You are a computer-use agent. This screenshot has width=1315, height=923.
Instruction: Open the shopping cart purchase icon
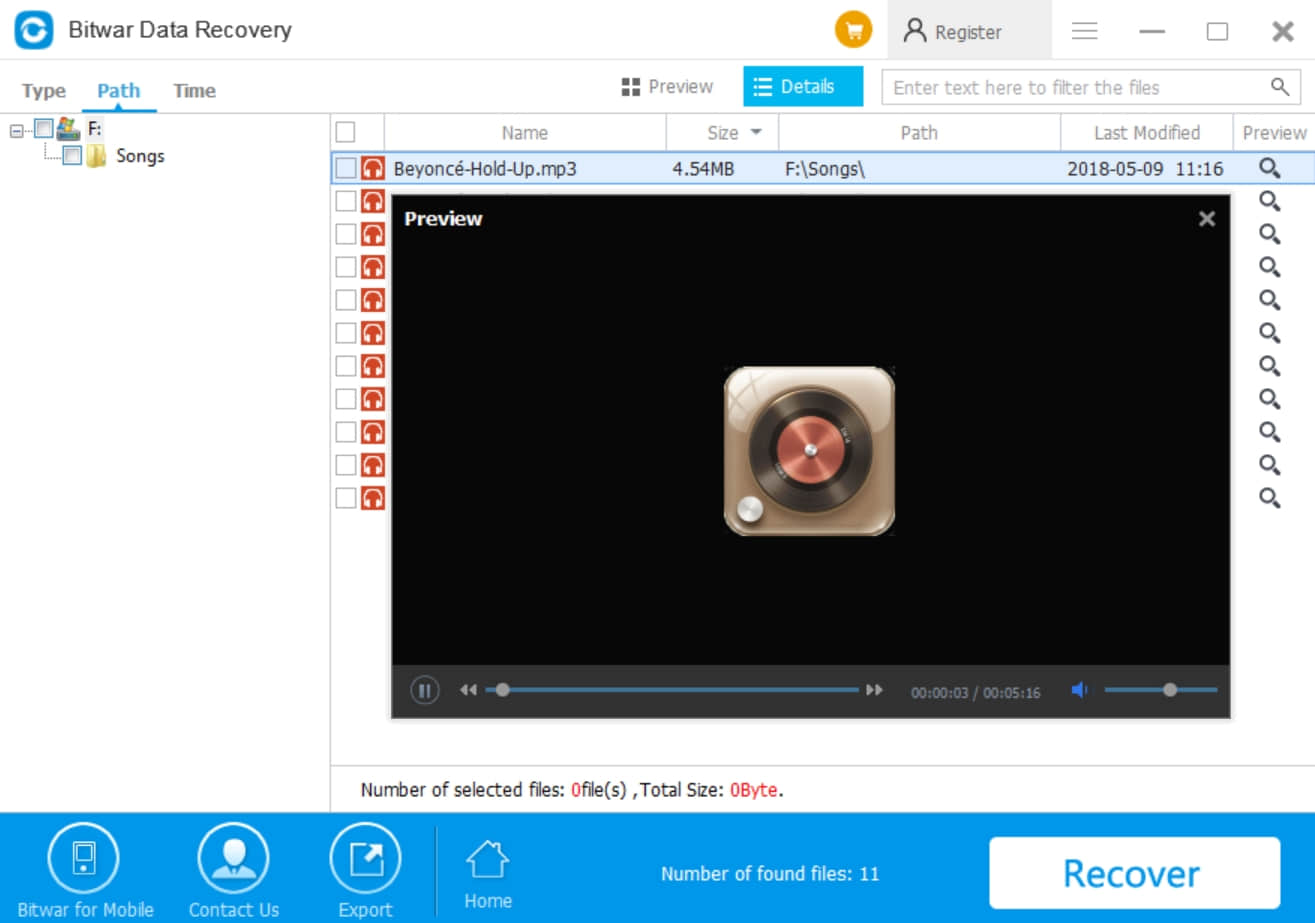[x=853, y=30]
